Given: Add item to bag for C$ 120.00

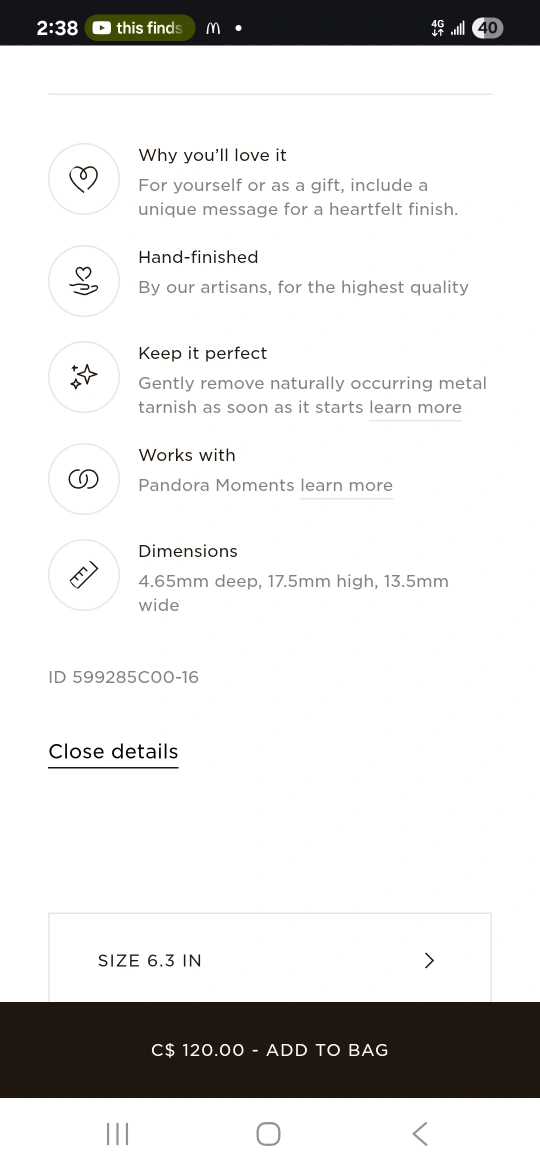Looking at the screenshot, I should tap(270, 1050).
